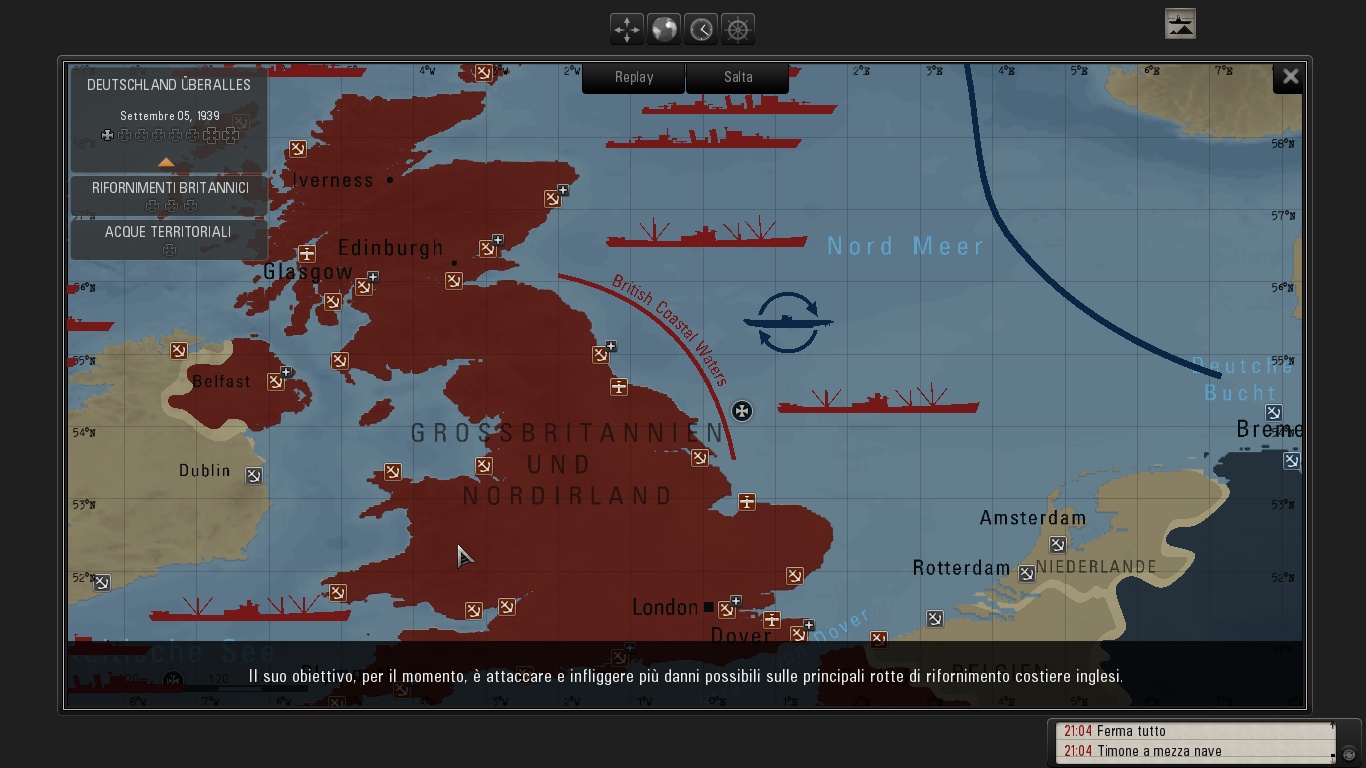The image size is (1366, 768).
Task: Select the 'Timone a mezza nave' log entry
Action: coord(1194,751)
